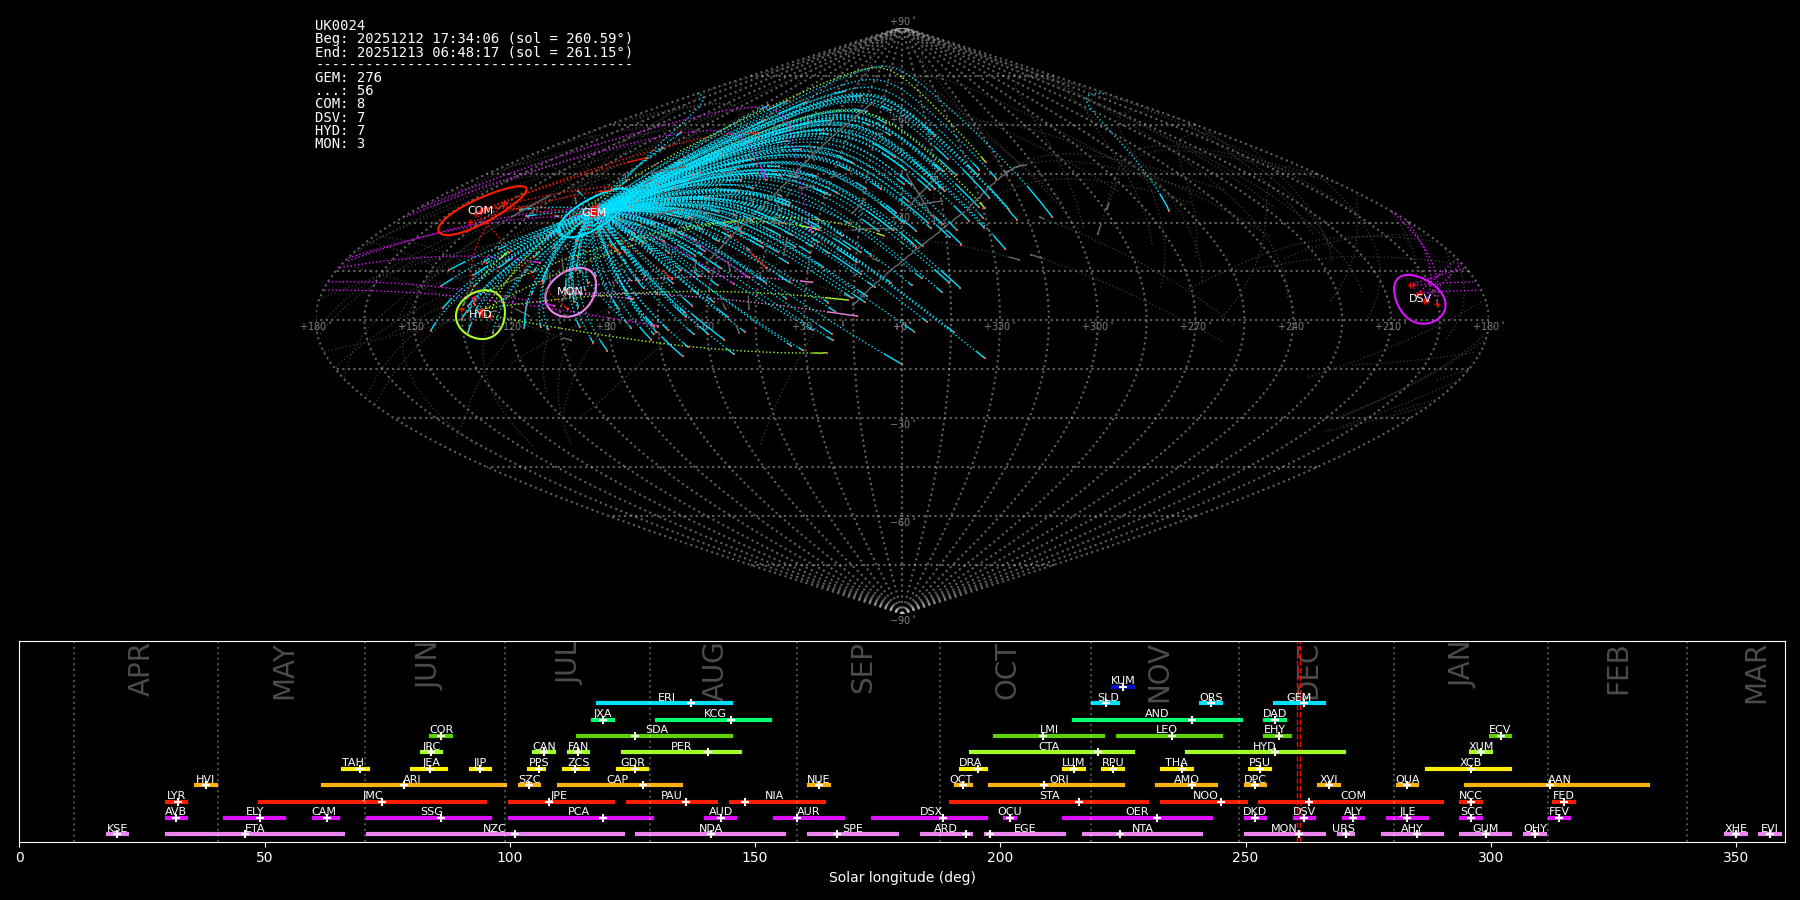Viewport: 1800px width, 900px height.
Task: Click the red dashed current solar longitude line
Action: (1299, 741)
